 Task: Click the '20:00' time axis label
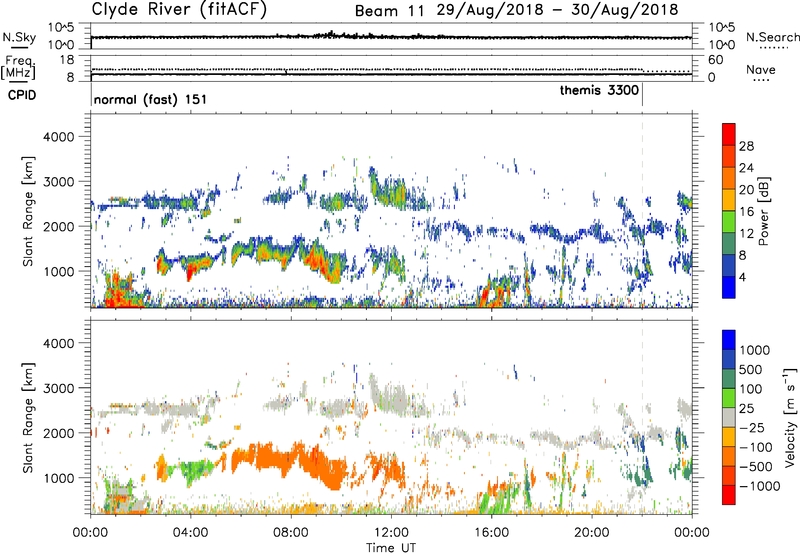point(592,533)
